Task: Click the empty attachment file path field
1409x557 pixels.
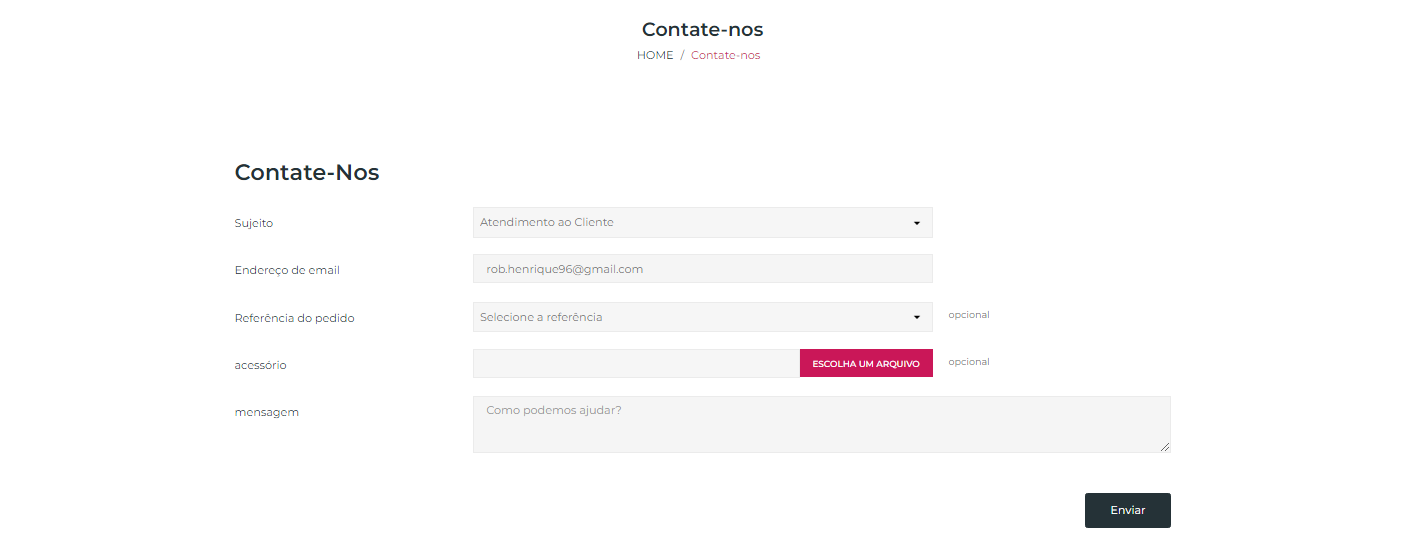Action: [636, 363]
